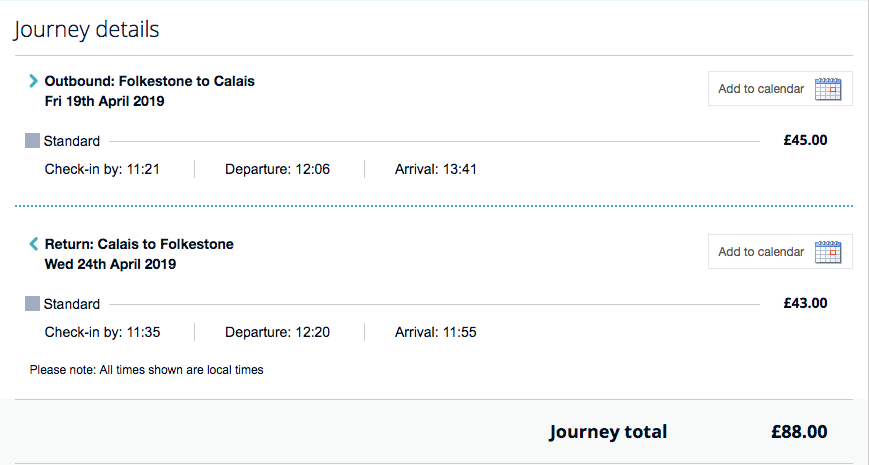Click 'Add to calendar' text for outbound trip
The width and height of the screenshot is (869, 465).
pyautogui.click(x=761, y=89)
